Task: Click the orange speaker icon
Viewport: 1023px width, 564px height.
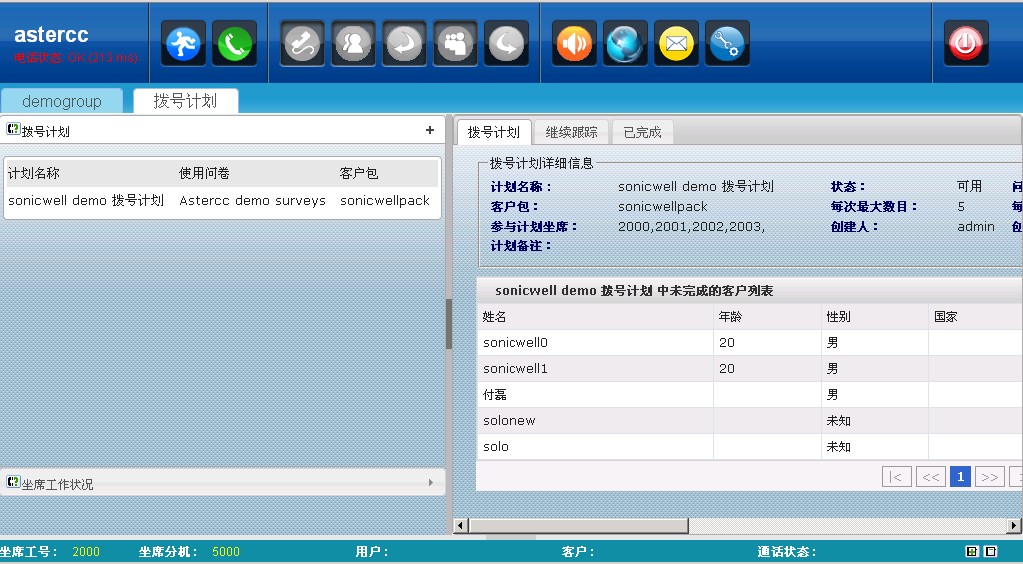Action: point(575,44)
